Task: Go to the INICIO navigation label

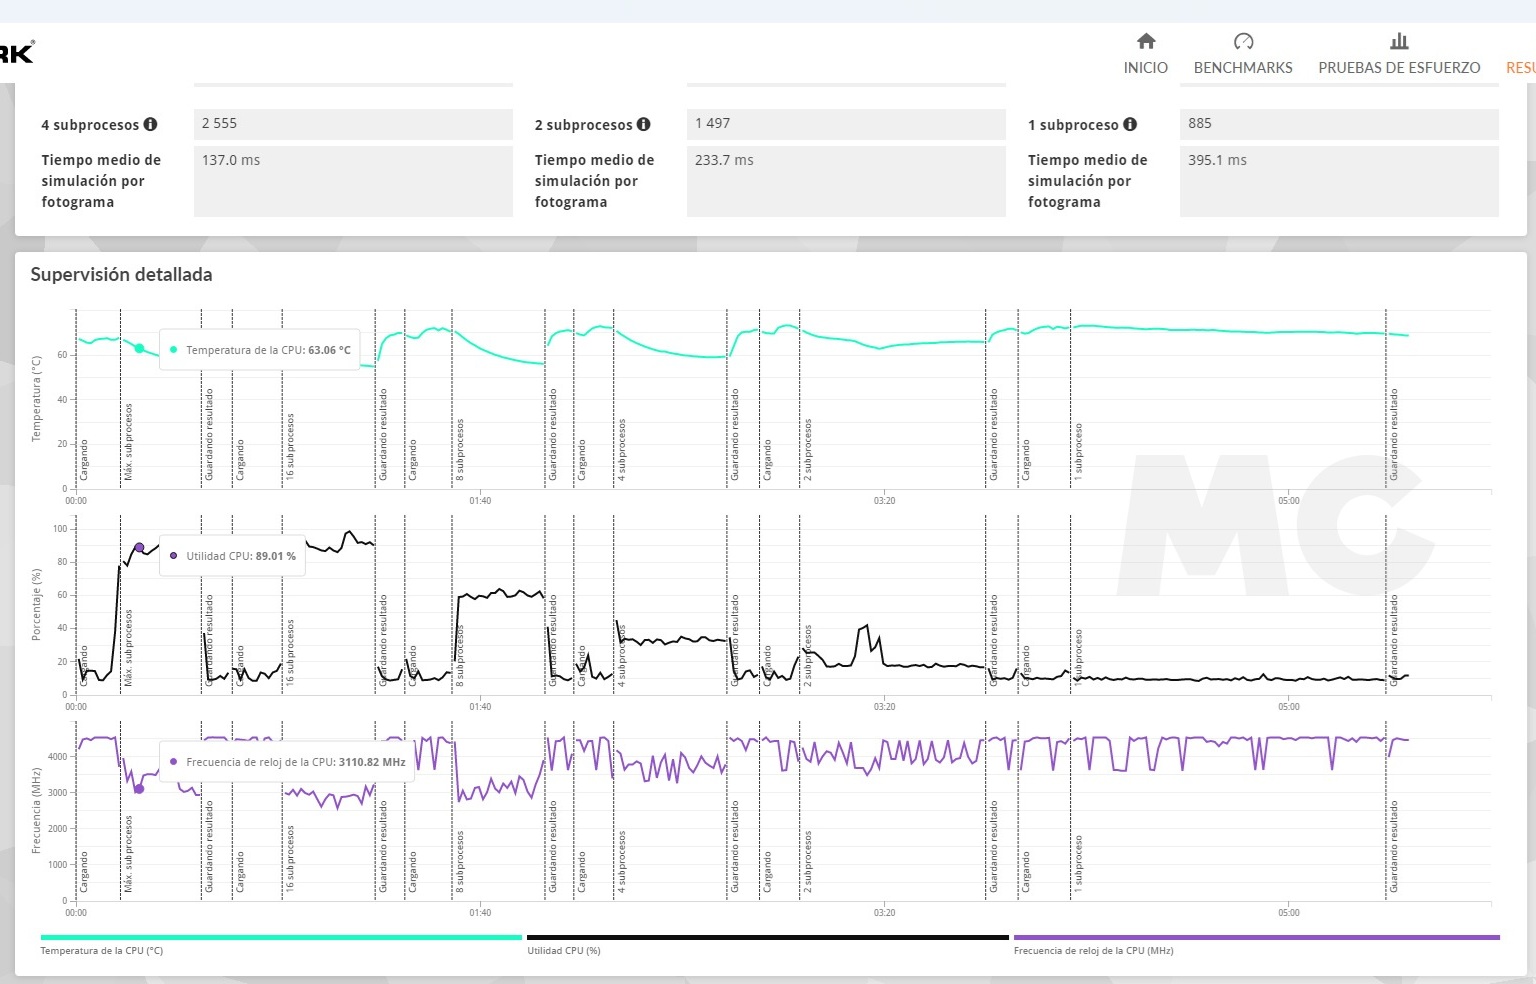Action: pyautogui.click(x=1146, y=68)
